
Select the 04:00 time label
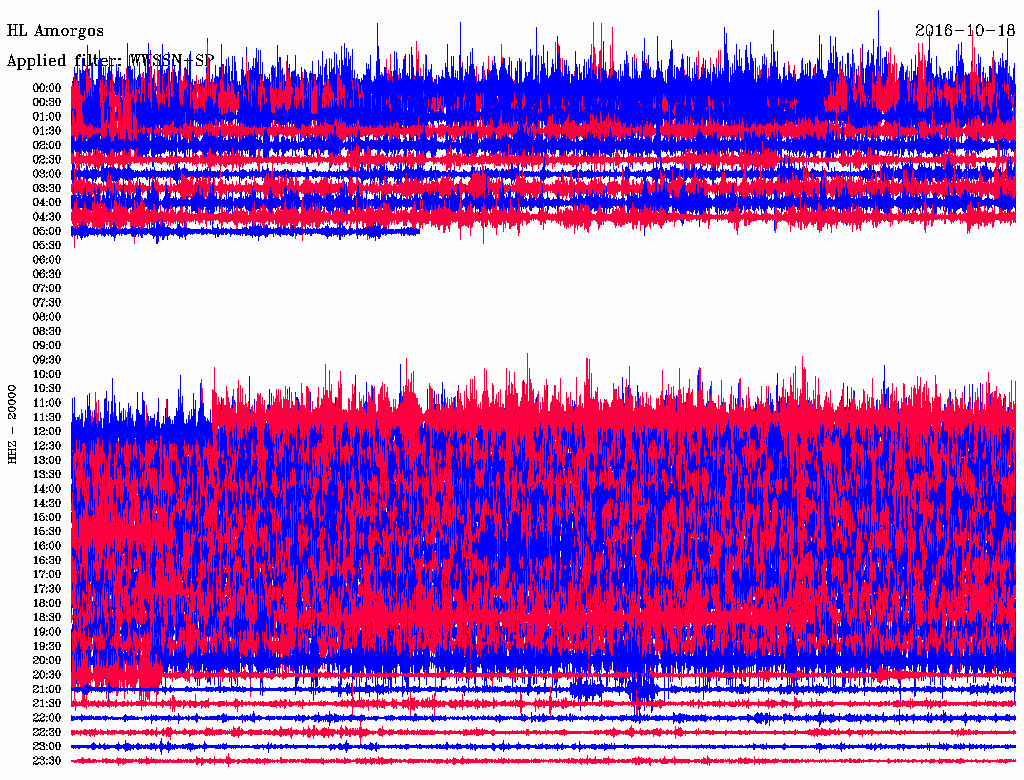pos(47,203)
